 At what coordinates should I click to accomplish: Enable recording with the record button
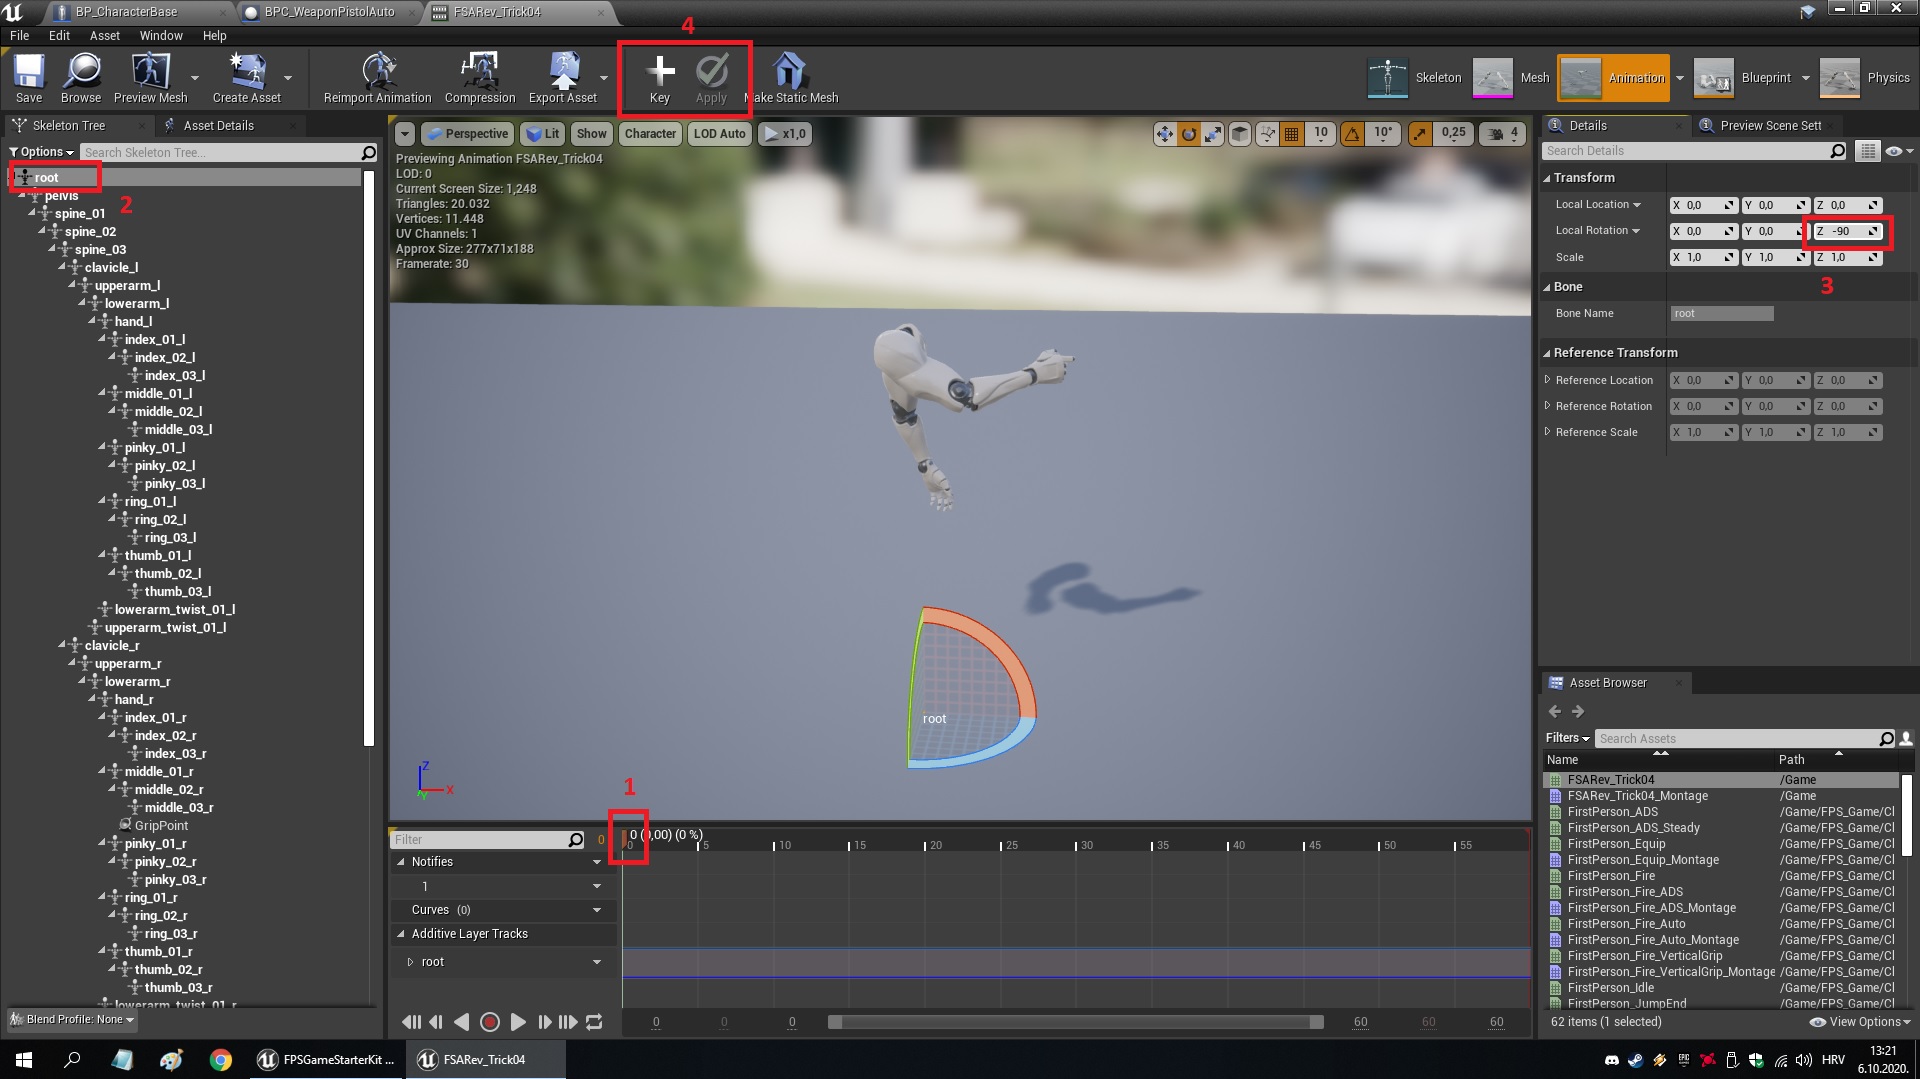(x=490, y=1022)
